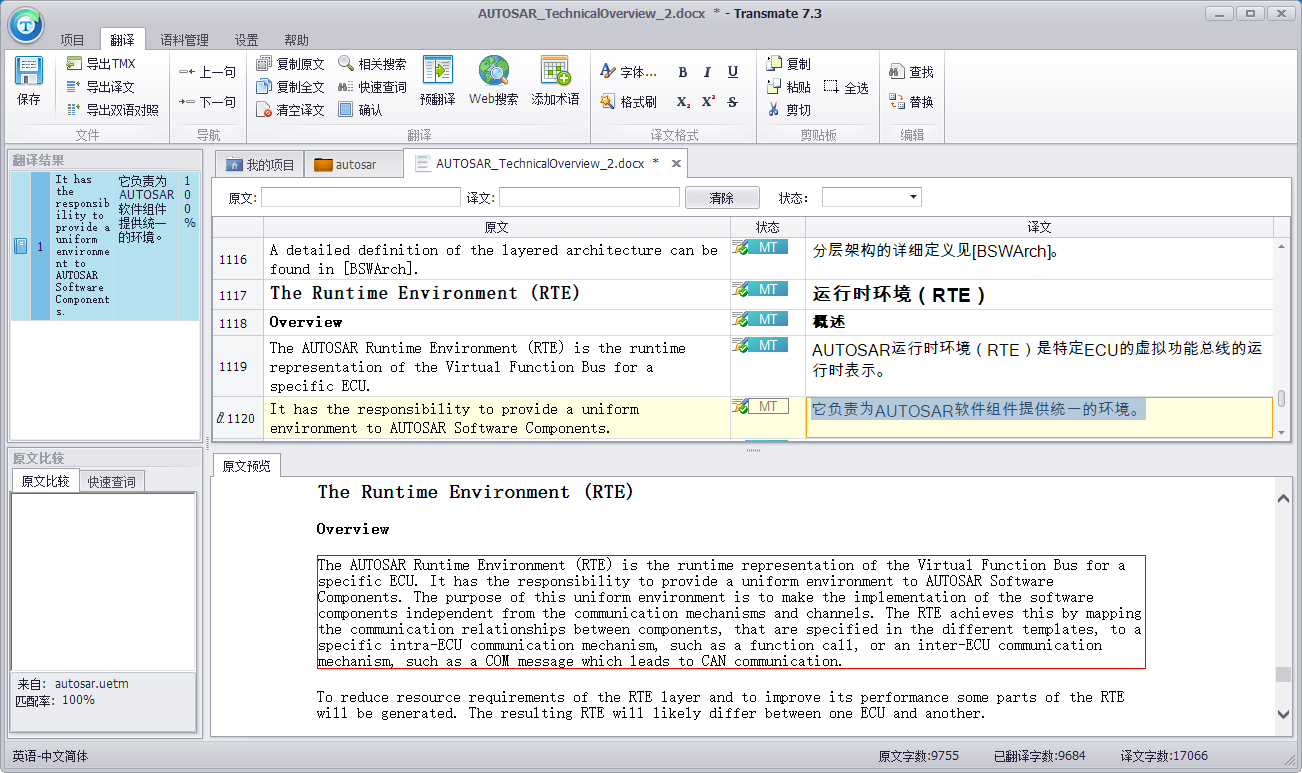Click segment grid vertical scrollbar thumb

[1282, 398]
